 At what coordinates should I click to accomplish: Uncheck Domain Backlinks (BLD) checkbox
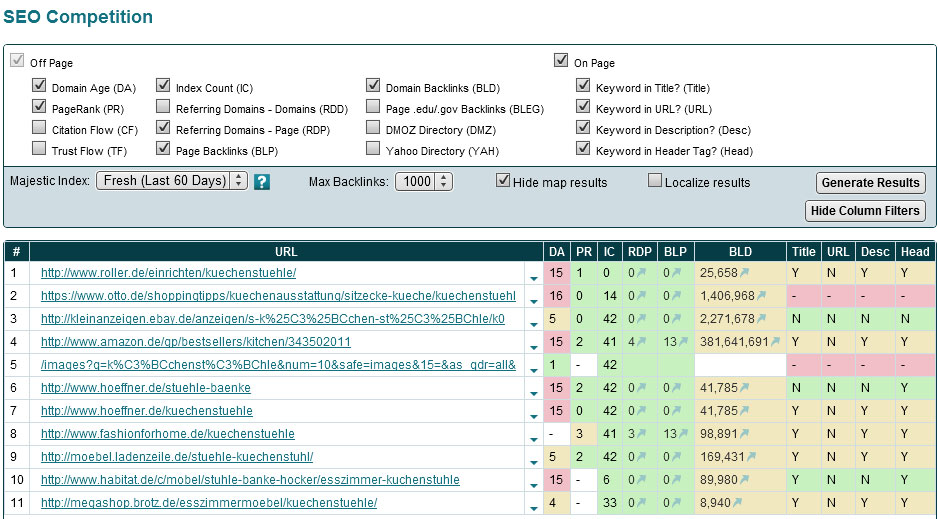[x=373, y=86]
